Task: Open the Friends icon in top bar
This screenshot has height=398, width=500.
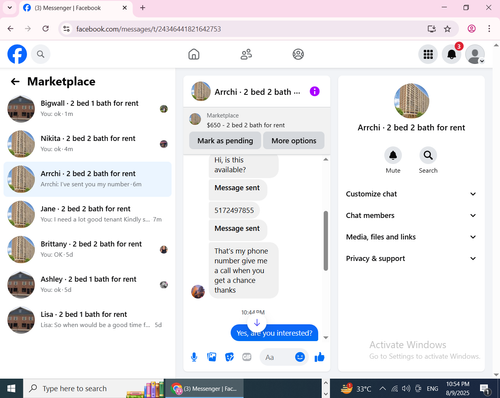Action: (246, 54)
